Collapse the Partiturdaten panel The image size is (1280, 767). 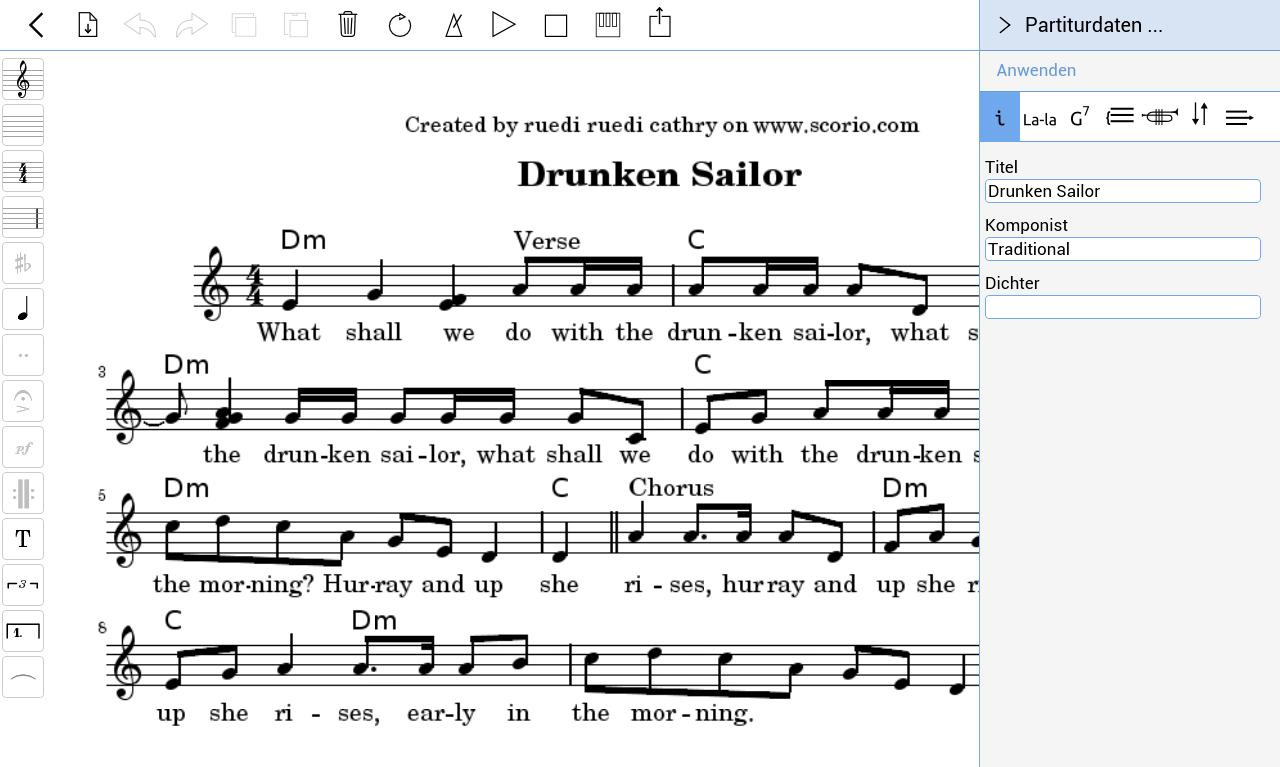click(x=1005, y=25)
